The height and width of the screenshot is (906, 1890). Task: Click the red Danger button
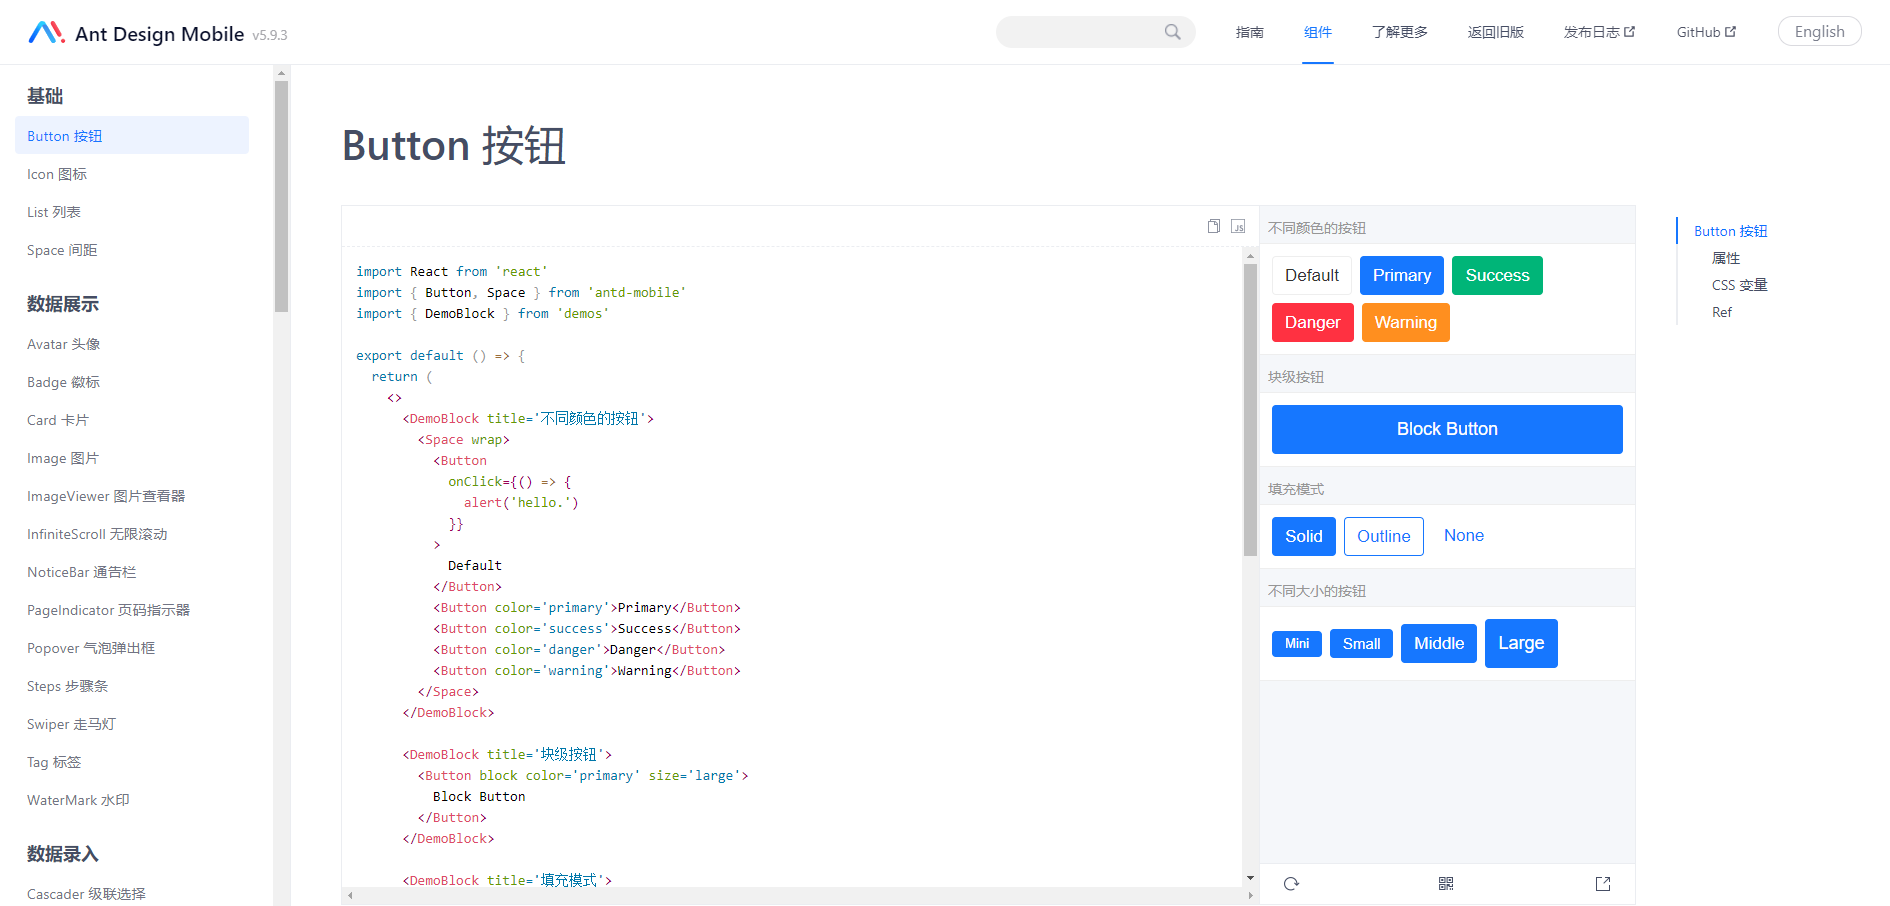(1313, 323)
